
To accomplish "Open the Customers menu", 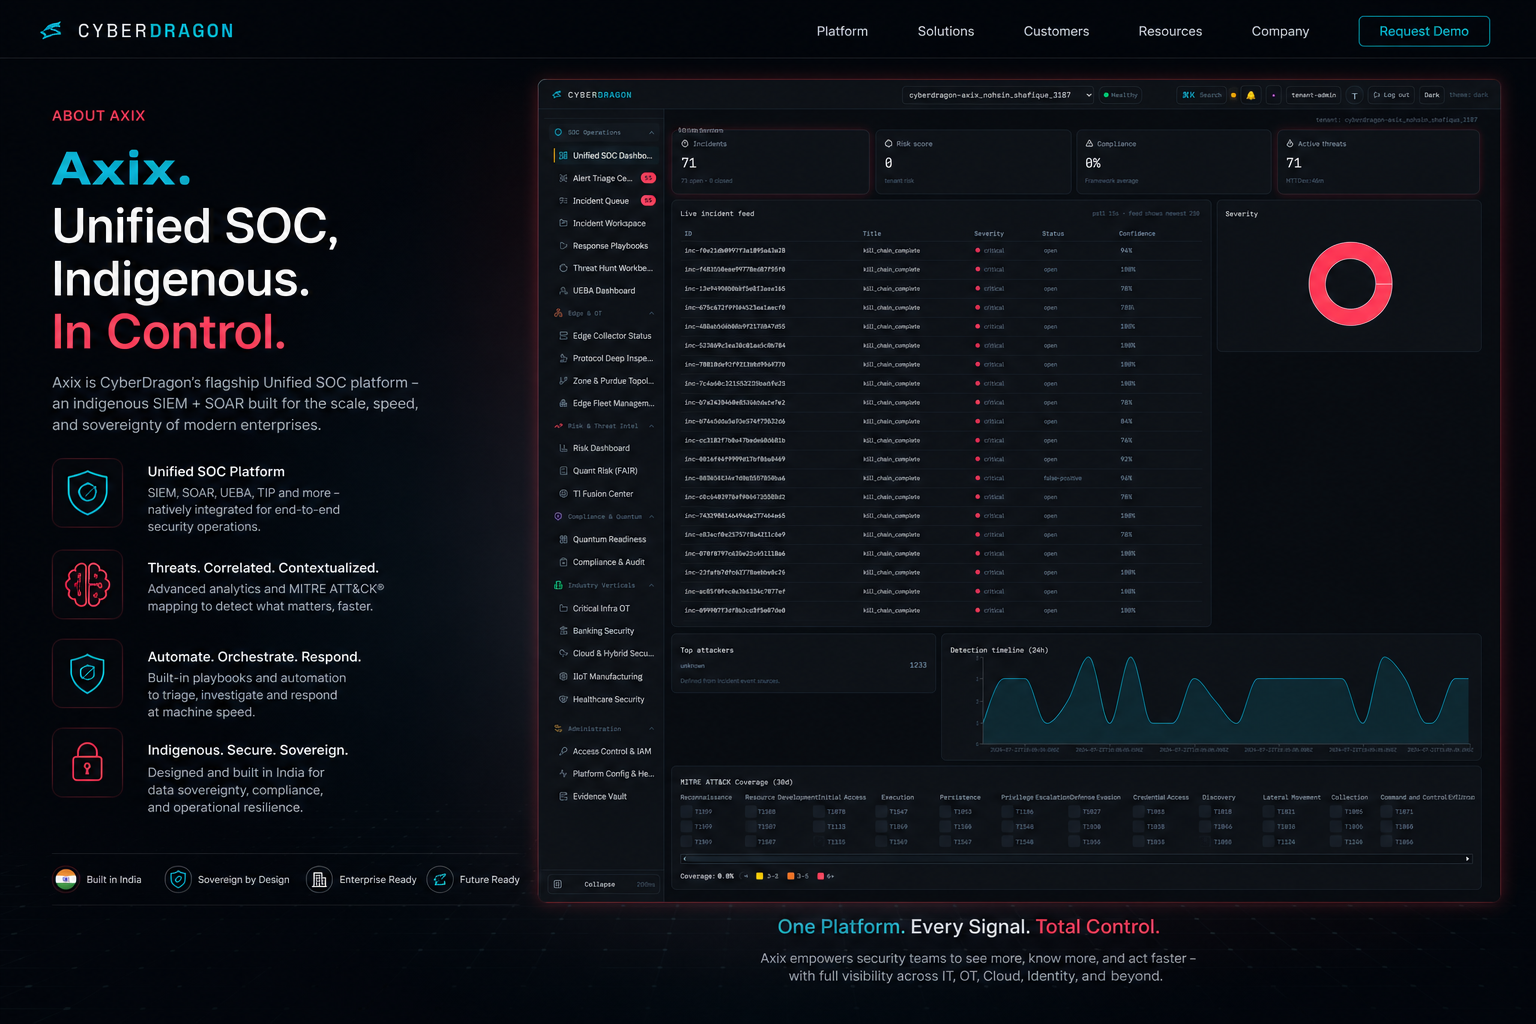I will tap(1056, 31).
